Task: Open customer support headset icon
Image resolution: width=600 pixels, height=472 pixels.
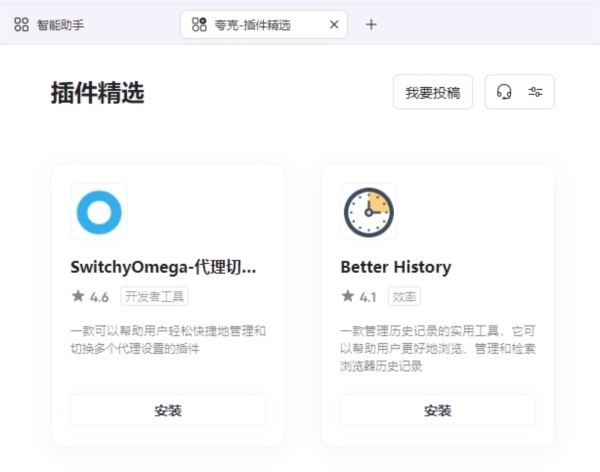Action: (504, 92)
